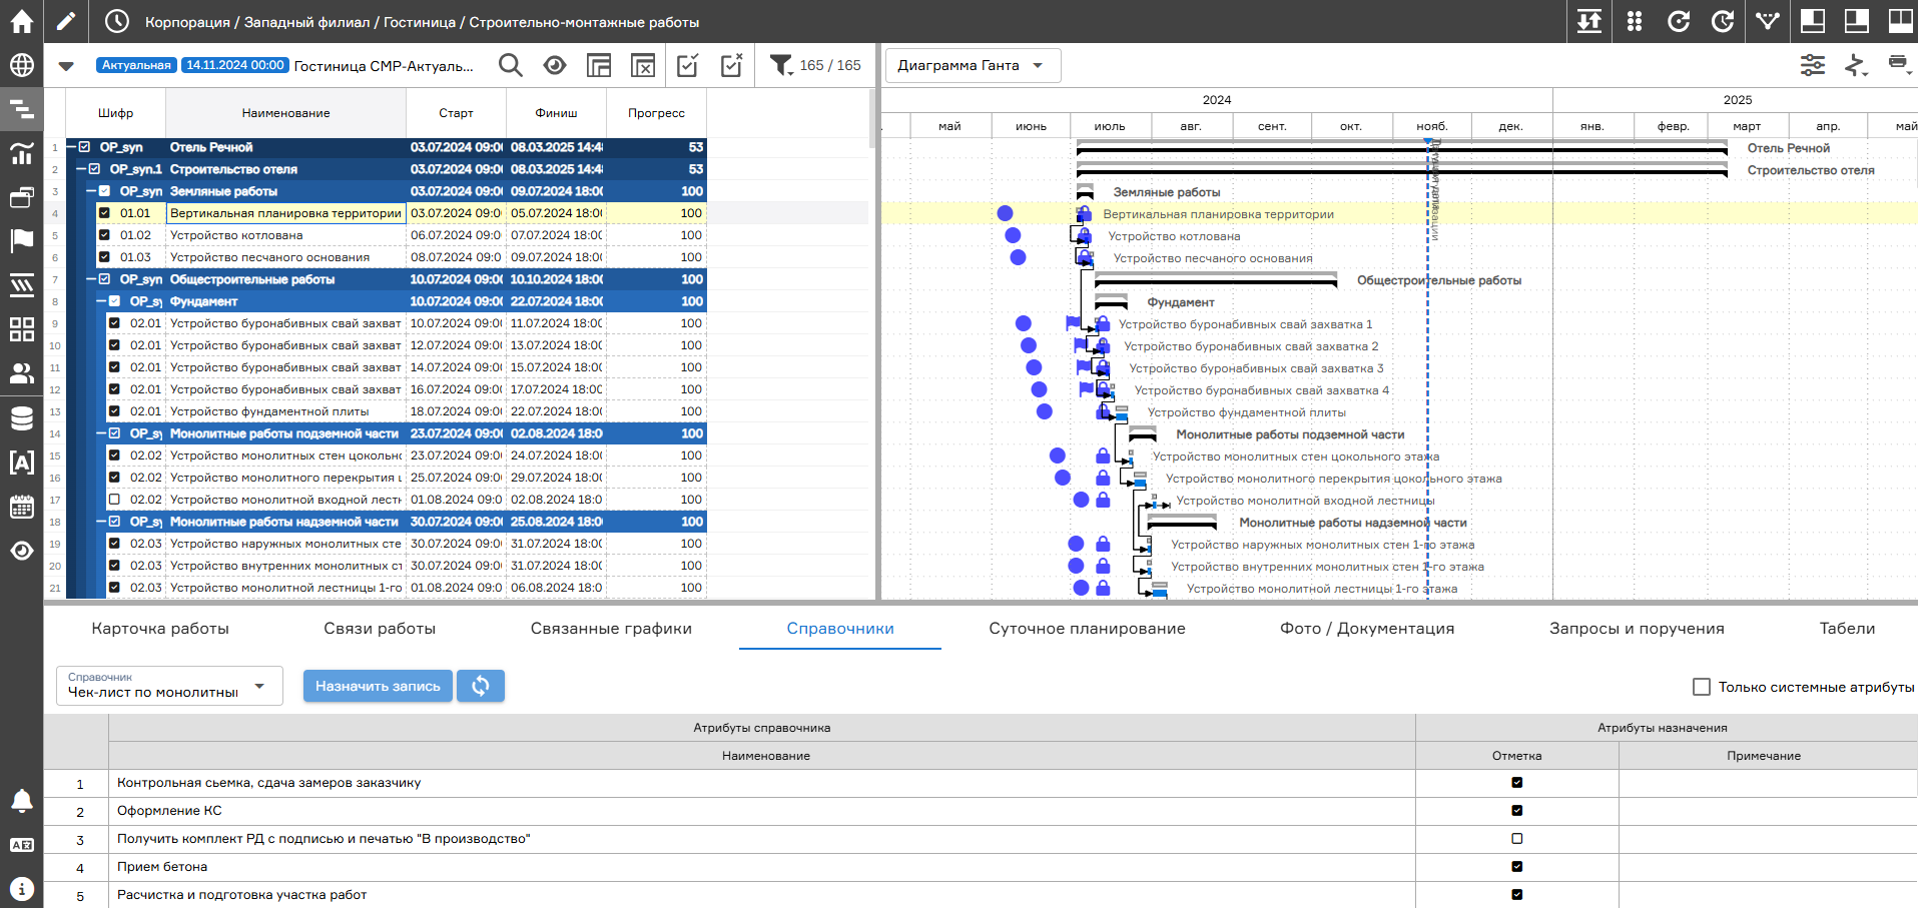1918x908 pixels.
Task: Click the collapse/expand arrows icon in top bar
Action: (x=1589, y=21)
